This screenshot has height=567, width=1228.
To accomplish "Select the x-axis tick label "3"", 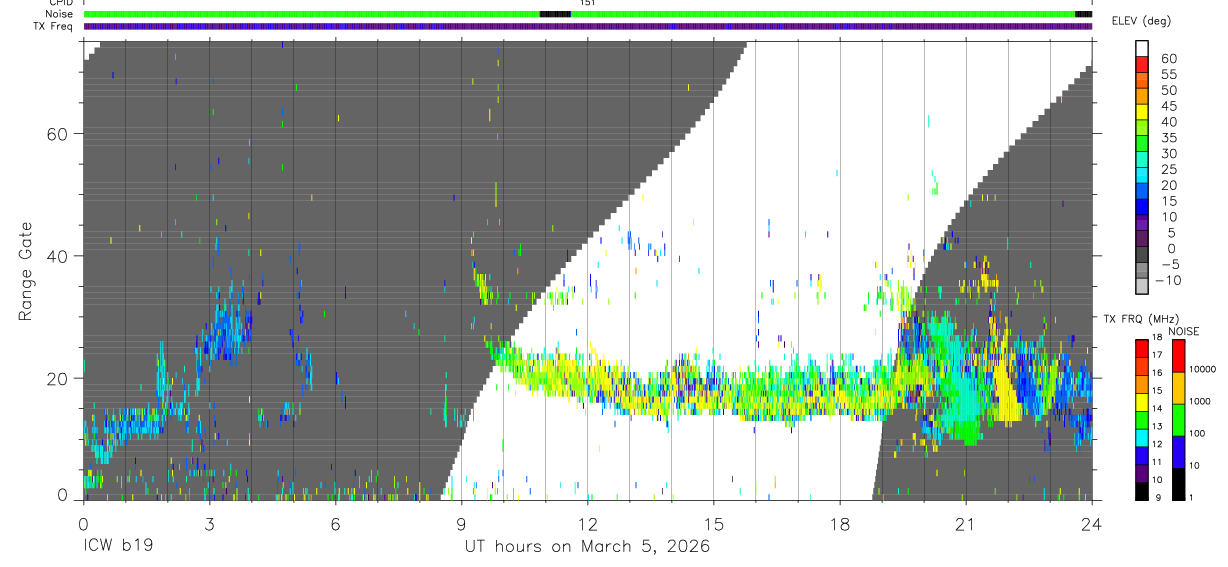I will pos(209,523).
